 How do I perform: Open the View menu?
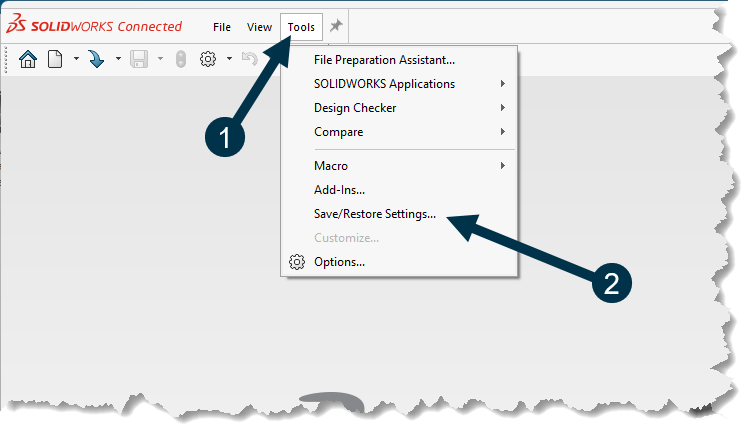260,27
